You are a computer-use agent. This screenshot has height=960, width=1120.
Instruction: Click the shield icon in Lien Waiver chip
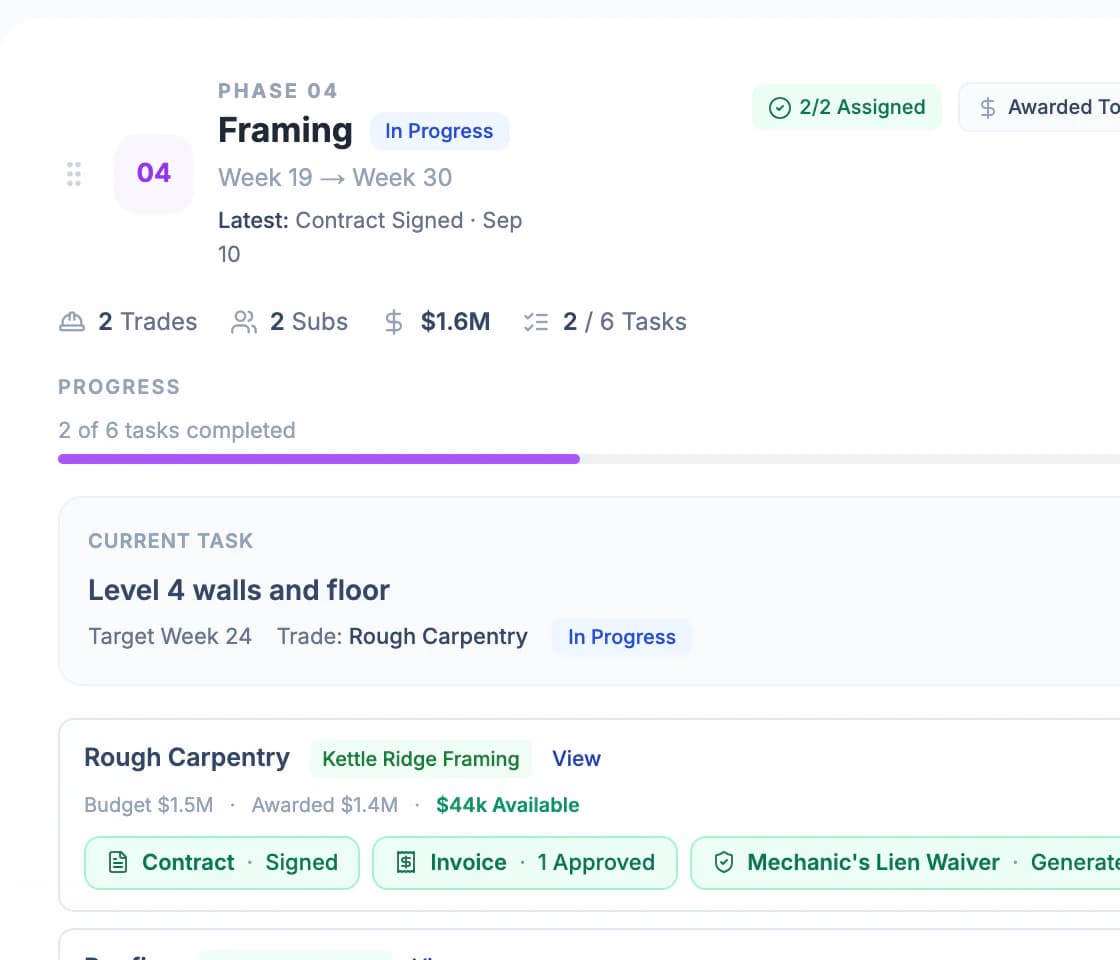pyautogui.click(x=724, y=863)
